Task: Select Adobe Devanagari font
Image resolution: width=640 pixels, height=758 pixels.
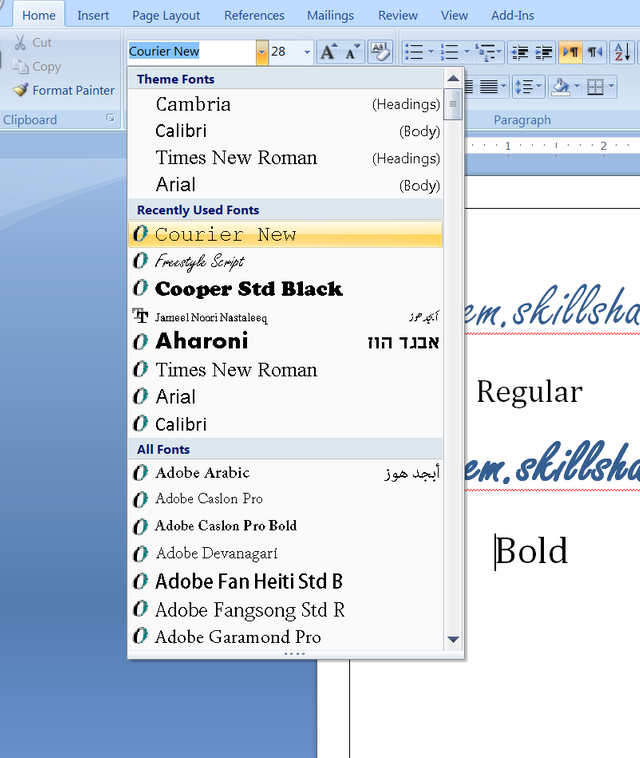Action: 285,554
